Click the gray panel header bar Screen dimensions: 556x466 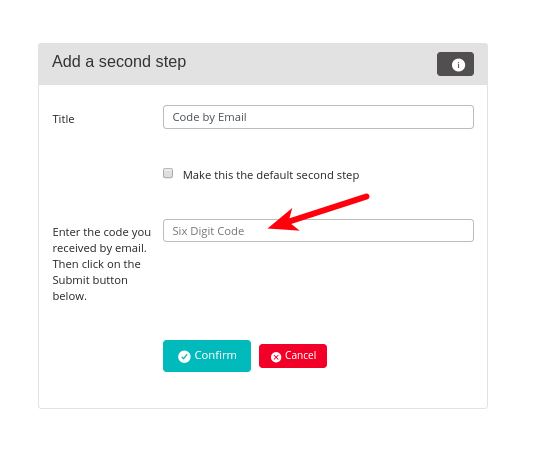pos(263,64)
